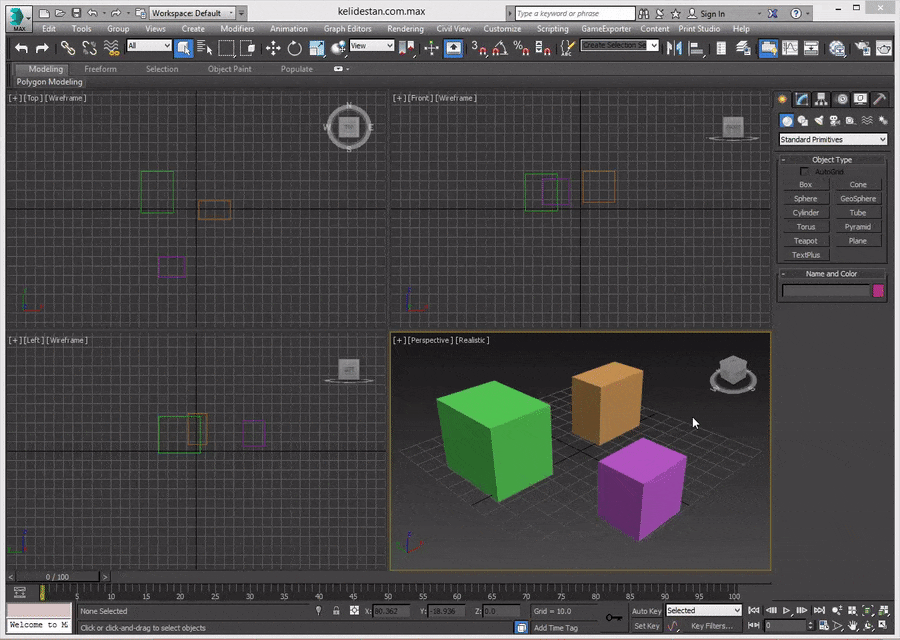Toggle the Angle Snap icon
The image size is (900, 640).
(500, 48)
